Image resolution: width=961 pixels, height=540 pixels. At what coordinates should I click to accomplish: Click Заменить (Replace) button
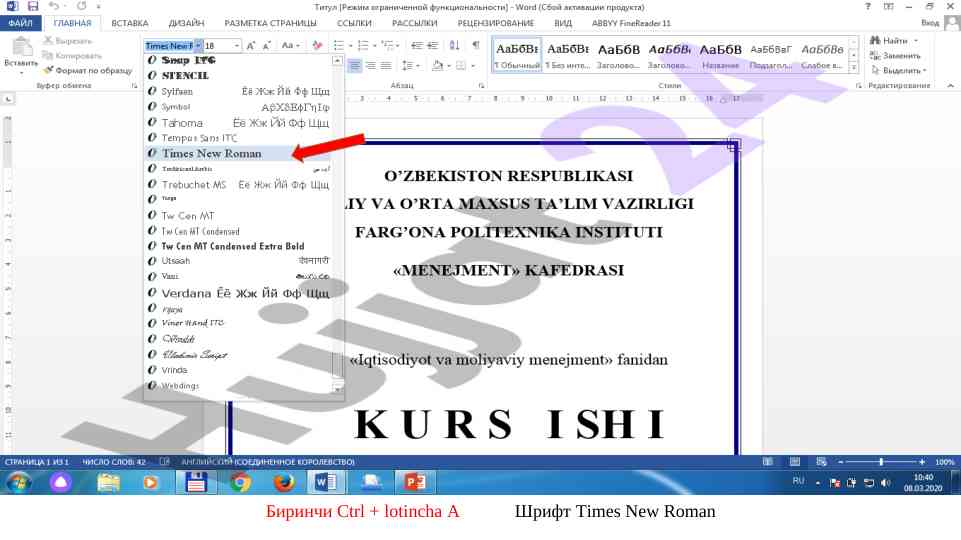tap(895, 56)
